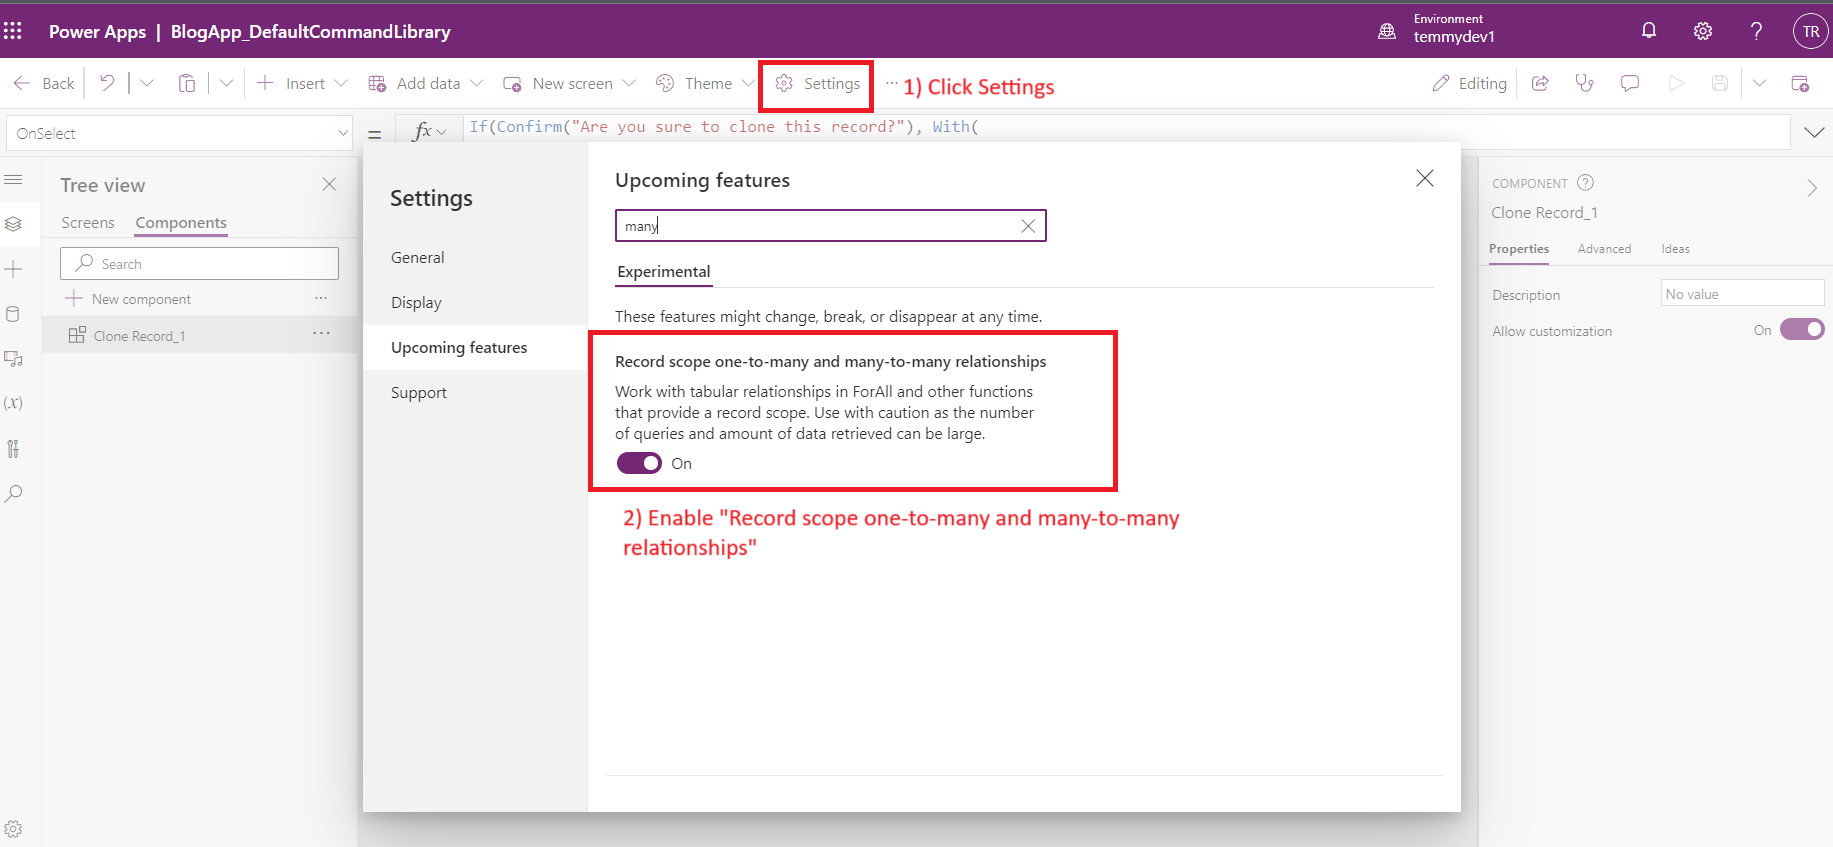The height and width of the screenshot is (847, 1833).
Task: Switch to Screens tab in Tree view
Action: coord(88,222)
